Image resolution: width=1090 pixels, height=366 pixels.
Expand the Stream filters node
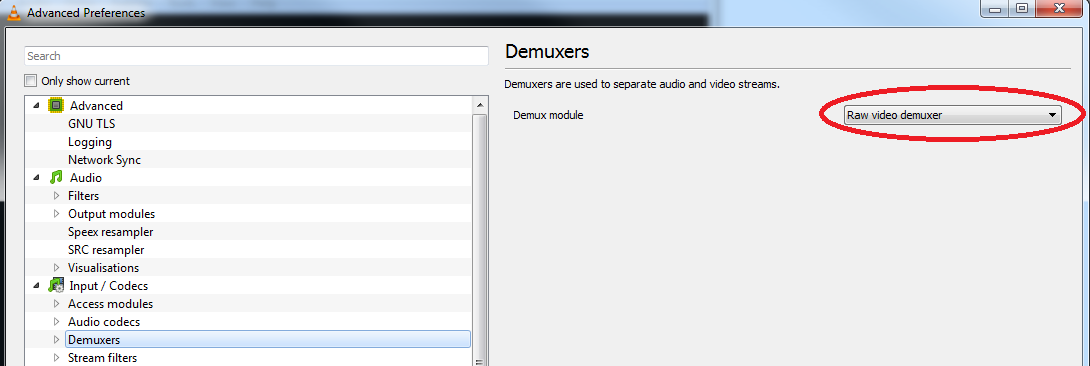pyautogui.click(x=56, y=358)
